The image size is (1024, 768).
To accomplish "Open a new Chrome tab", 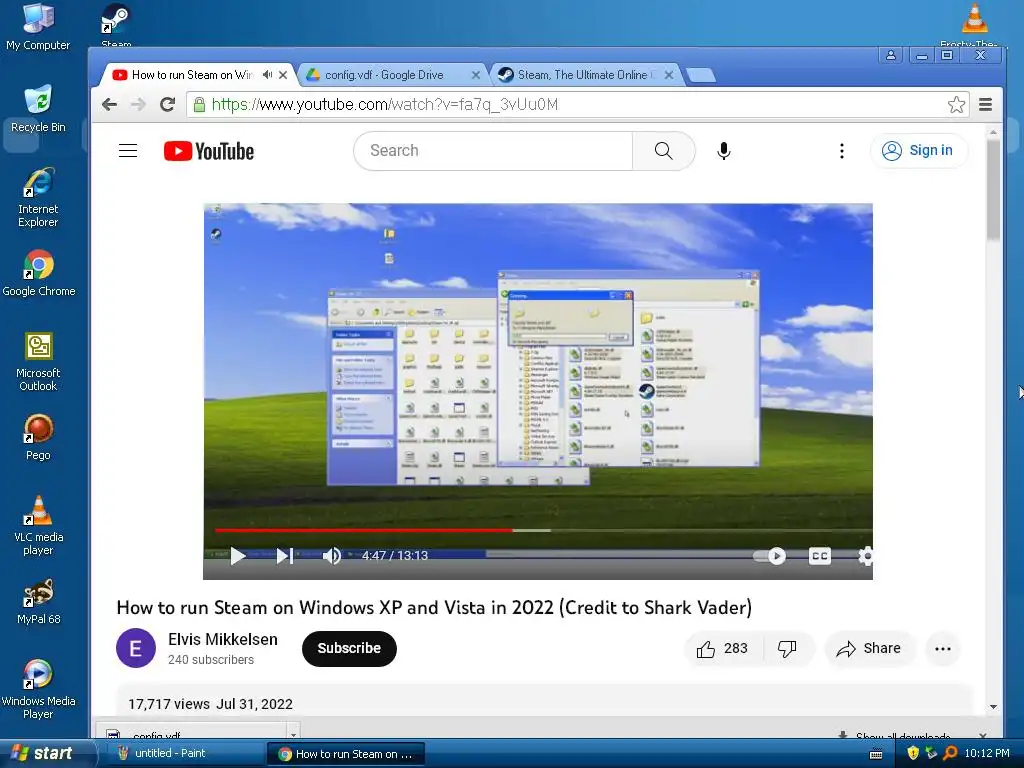I will click(x=701, y=75).
